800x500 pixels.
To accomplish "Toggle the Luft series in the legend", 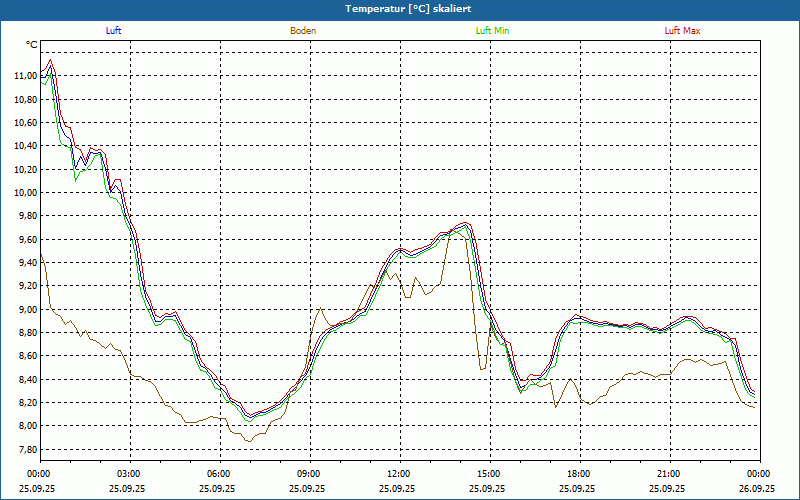I will (x=114, y=31).
